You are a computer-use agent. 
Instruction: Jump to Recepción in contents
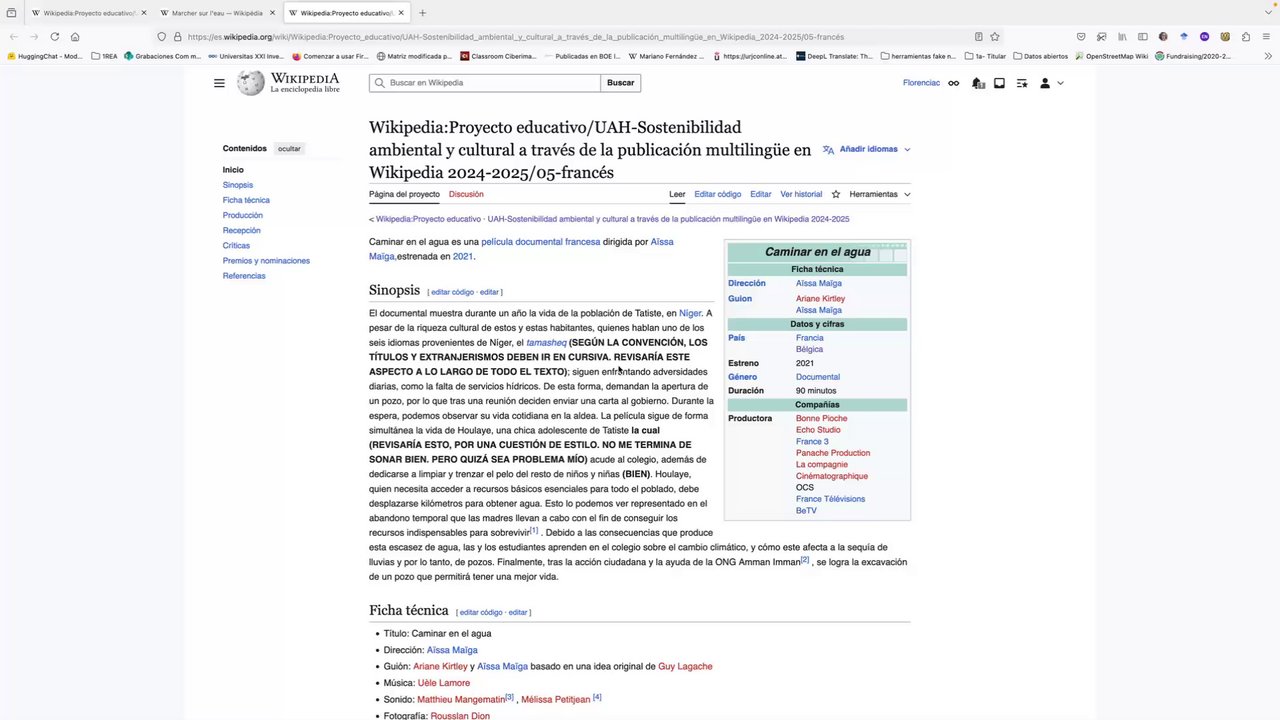(x=242, y=230)
